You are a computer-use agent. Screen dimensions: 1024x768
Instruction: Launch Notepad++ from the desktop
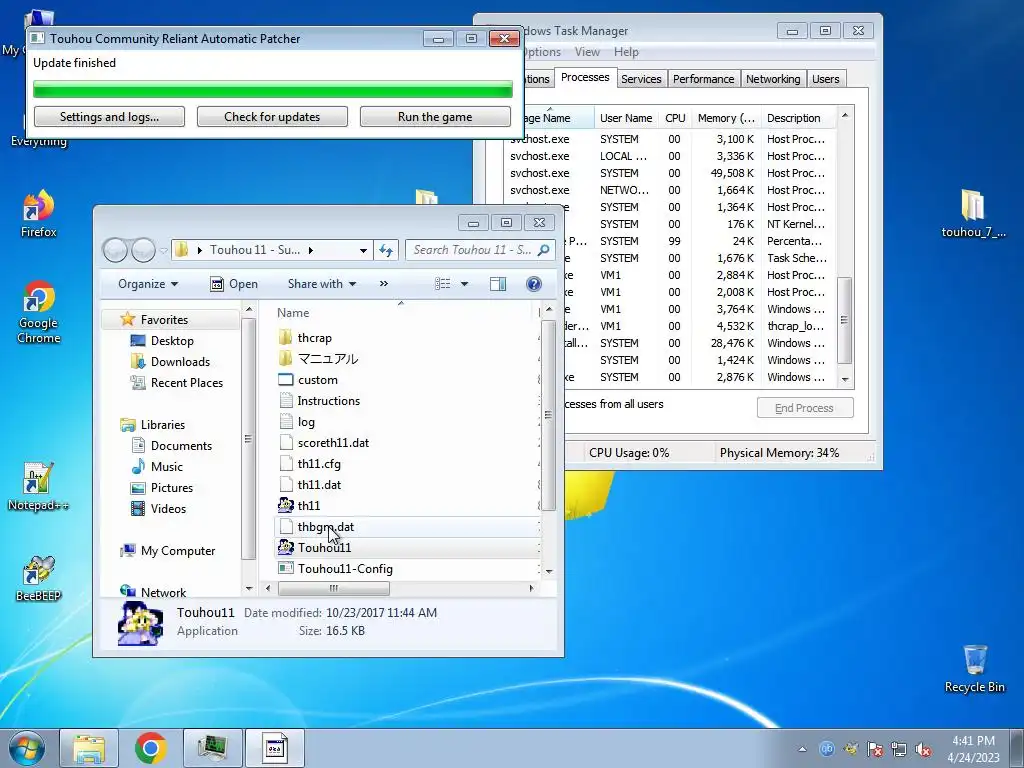38,487
